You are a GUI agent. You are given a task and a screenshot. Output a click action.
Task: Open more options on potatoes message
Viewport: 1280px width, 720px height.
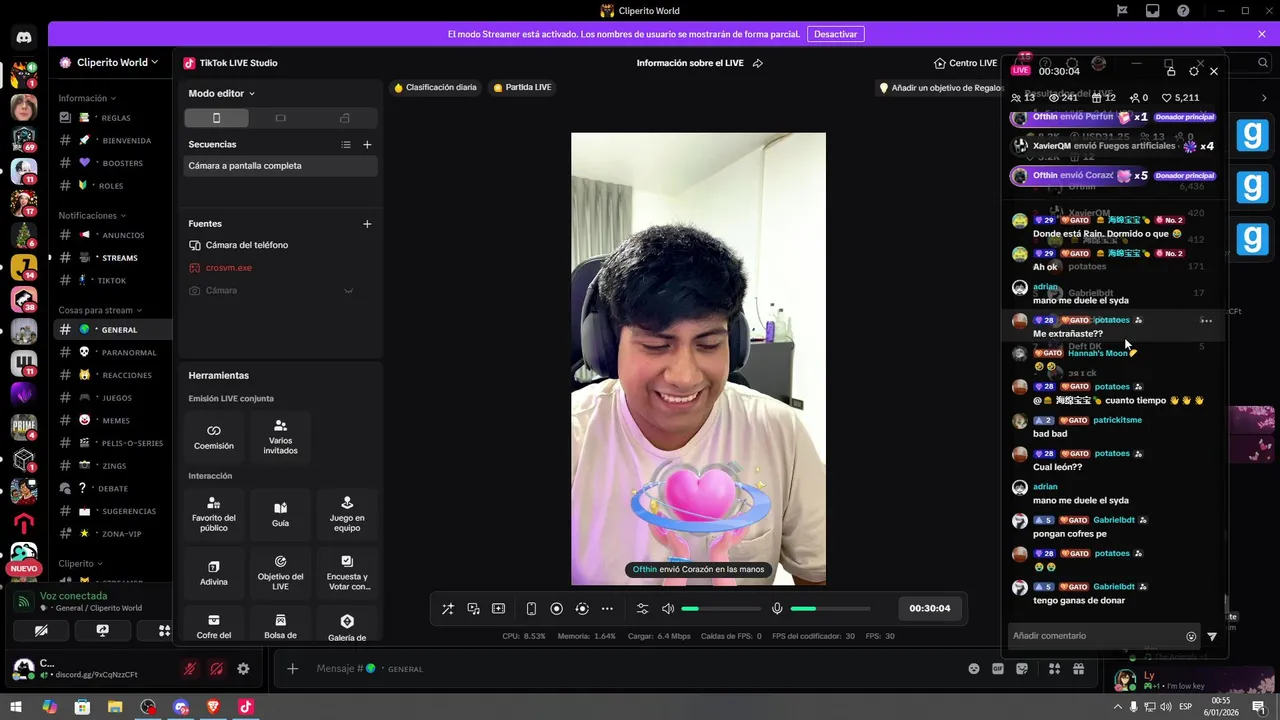click(x=1206, y=321)
